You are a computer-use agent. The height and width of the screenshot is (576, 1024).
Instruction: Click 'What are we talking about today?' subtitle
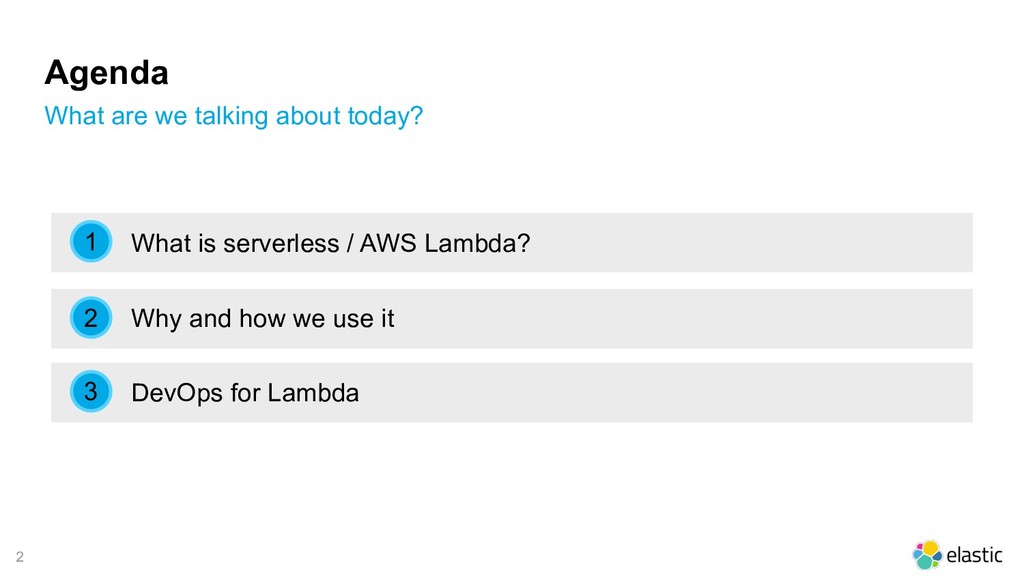(x=234, y=116)
